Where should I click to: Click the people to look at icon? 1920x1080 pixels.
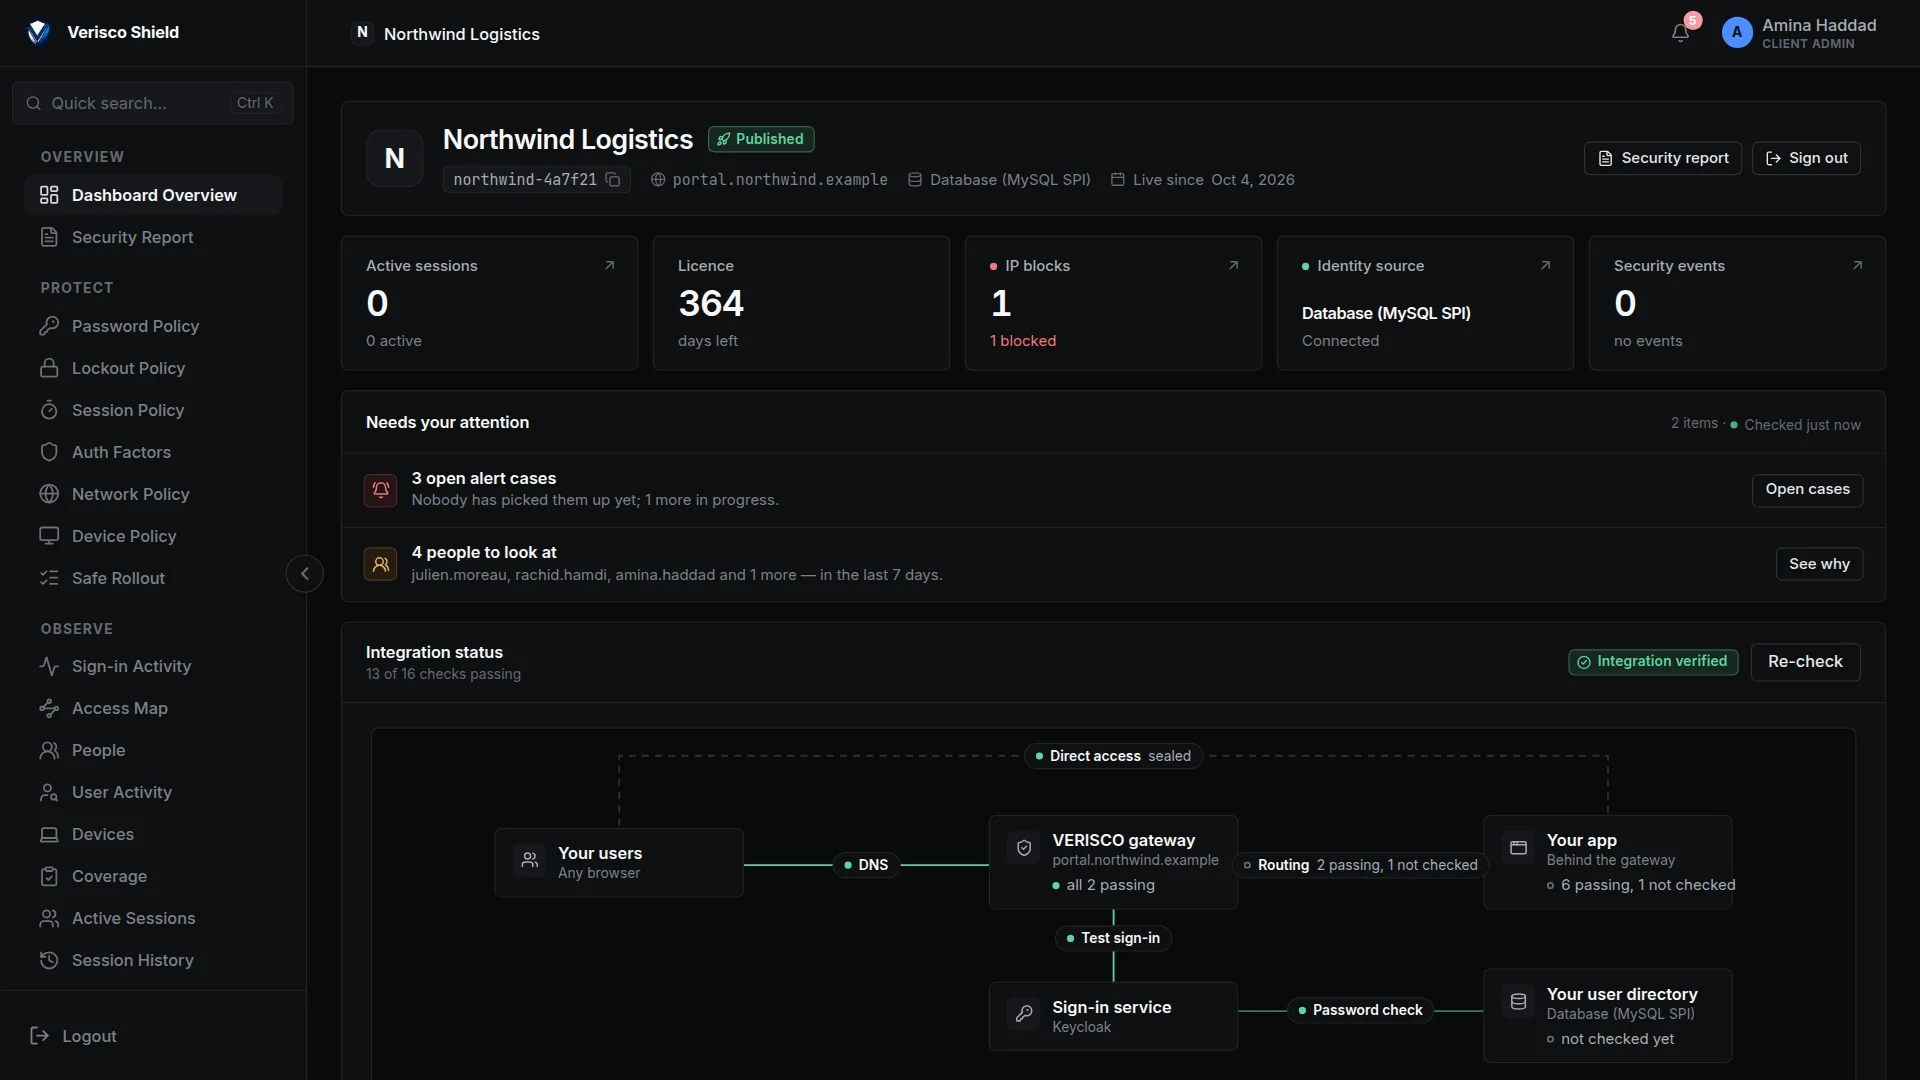pyautogui.click(x=380, y=564)
